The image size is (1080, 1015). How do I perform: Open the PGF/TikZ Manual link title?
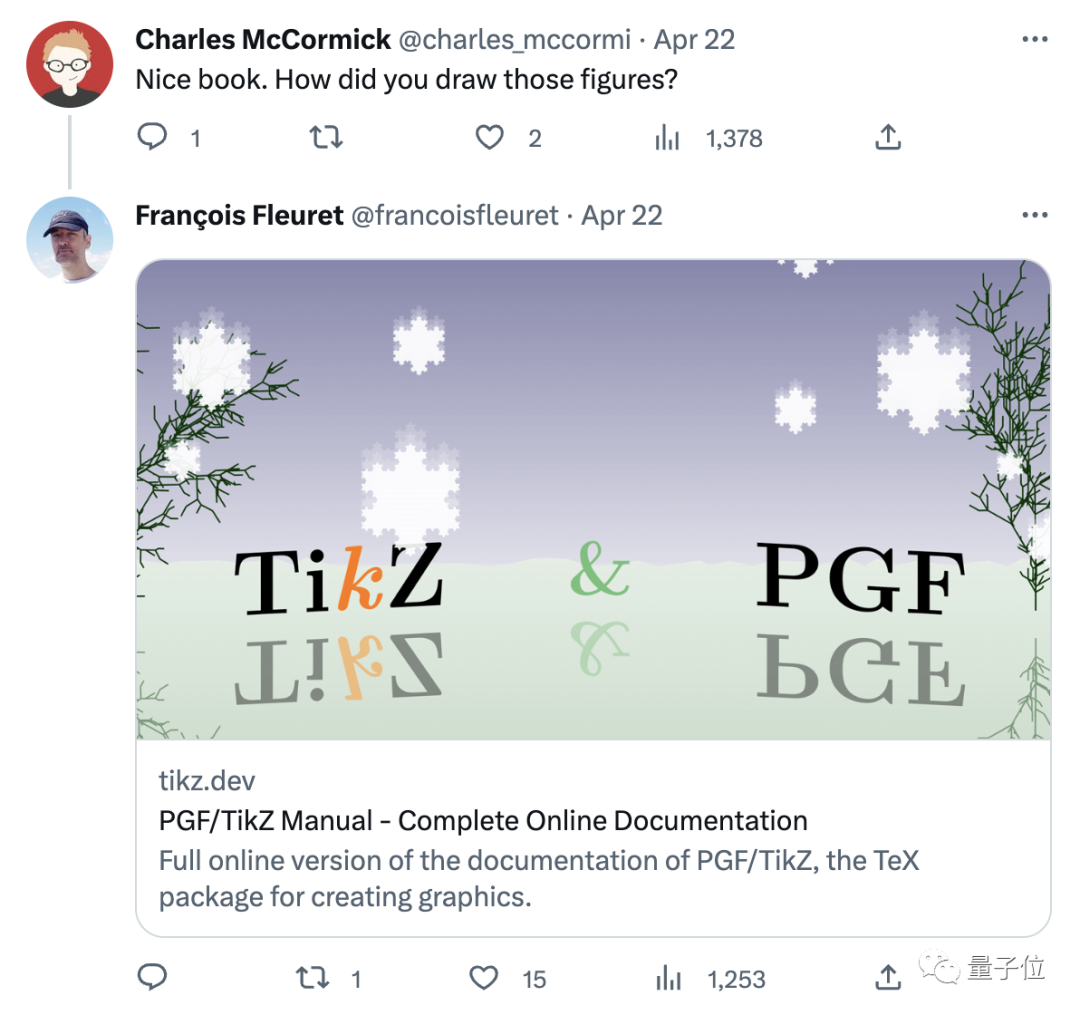click(x=483, y=821)
